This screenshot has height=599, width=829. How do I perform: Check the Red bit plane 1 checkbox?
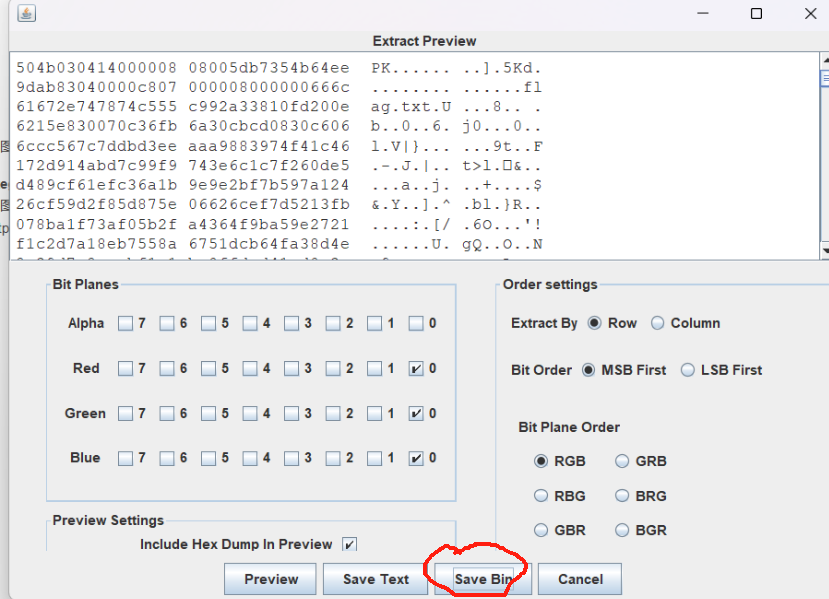coord(374,369)
